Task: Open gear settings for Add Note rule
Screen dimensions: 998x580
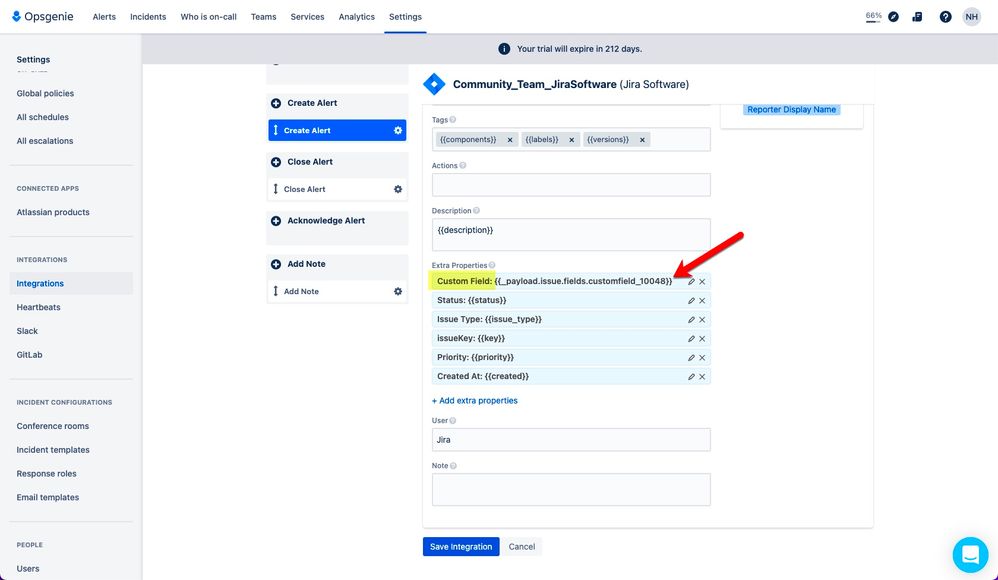Action: pos(398,292)
